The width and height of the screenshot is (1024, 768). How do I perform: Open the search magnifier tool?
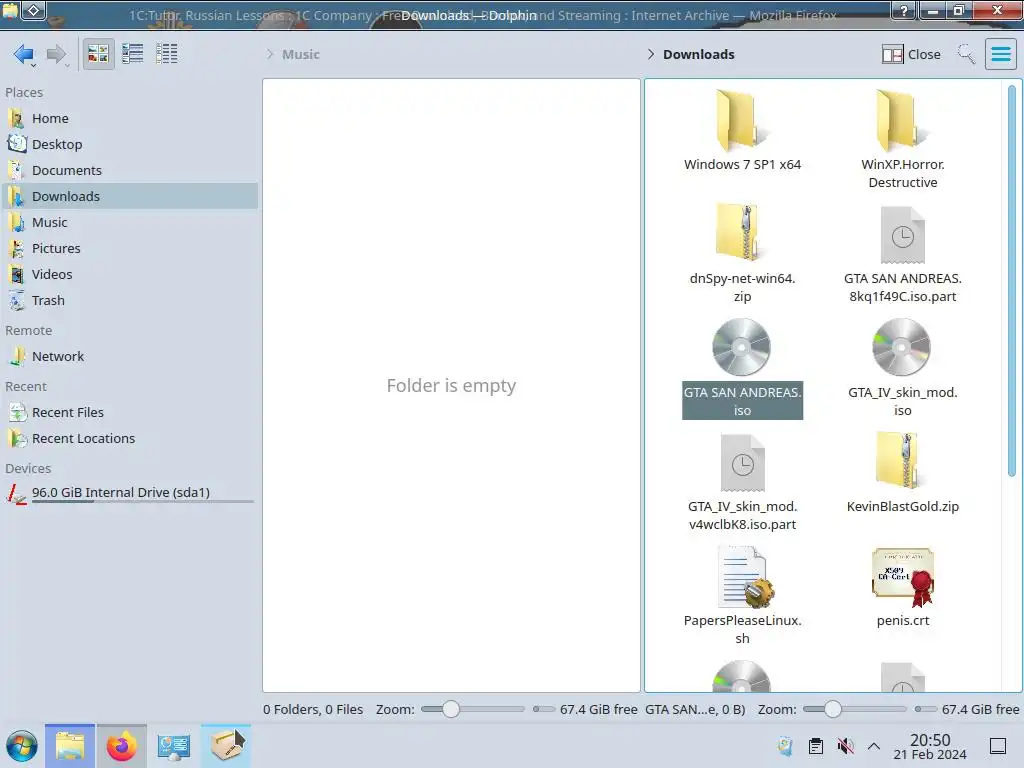967,54
